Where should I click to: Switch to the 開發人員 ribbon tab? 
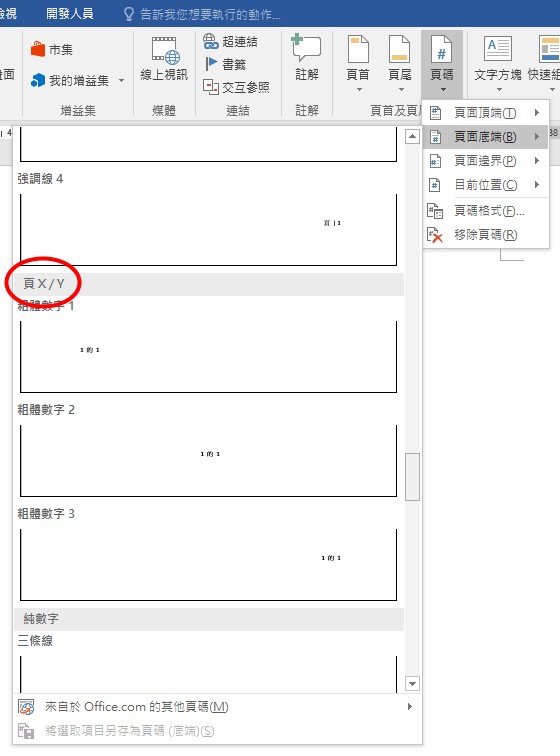pos(69,13)
